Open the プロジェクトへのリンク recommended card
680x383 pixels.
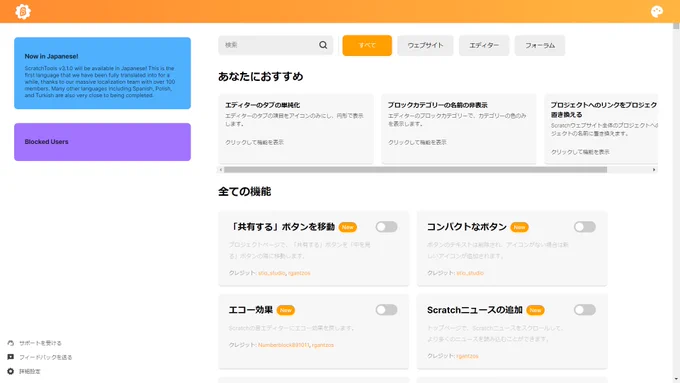point(601,128)
